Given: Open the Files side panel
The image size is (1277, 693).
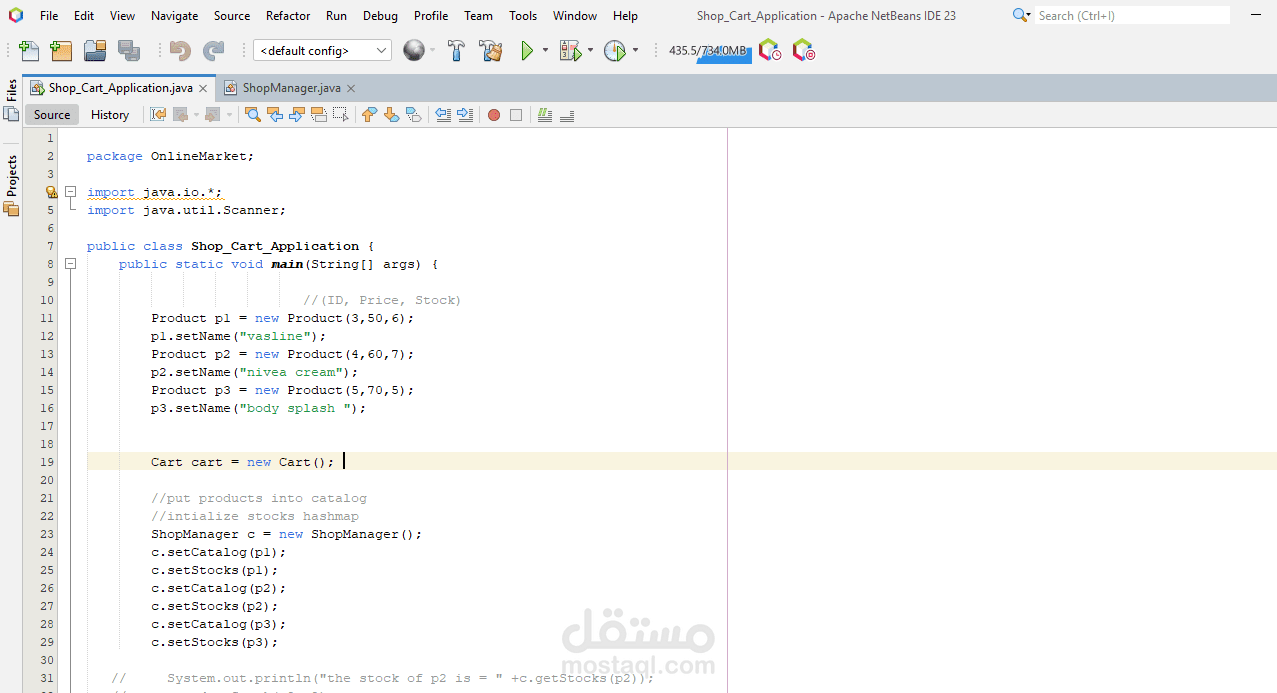Looking at the screenshot, I should point(11,101).
